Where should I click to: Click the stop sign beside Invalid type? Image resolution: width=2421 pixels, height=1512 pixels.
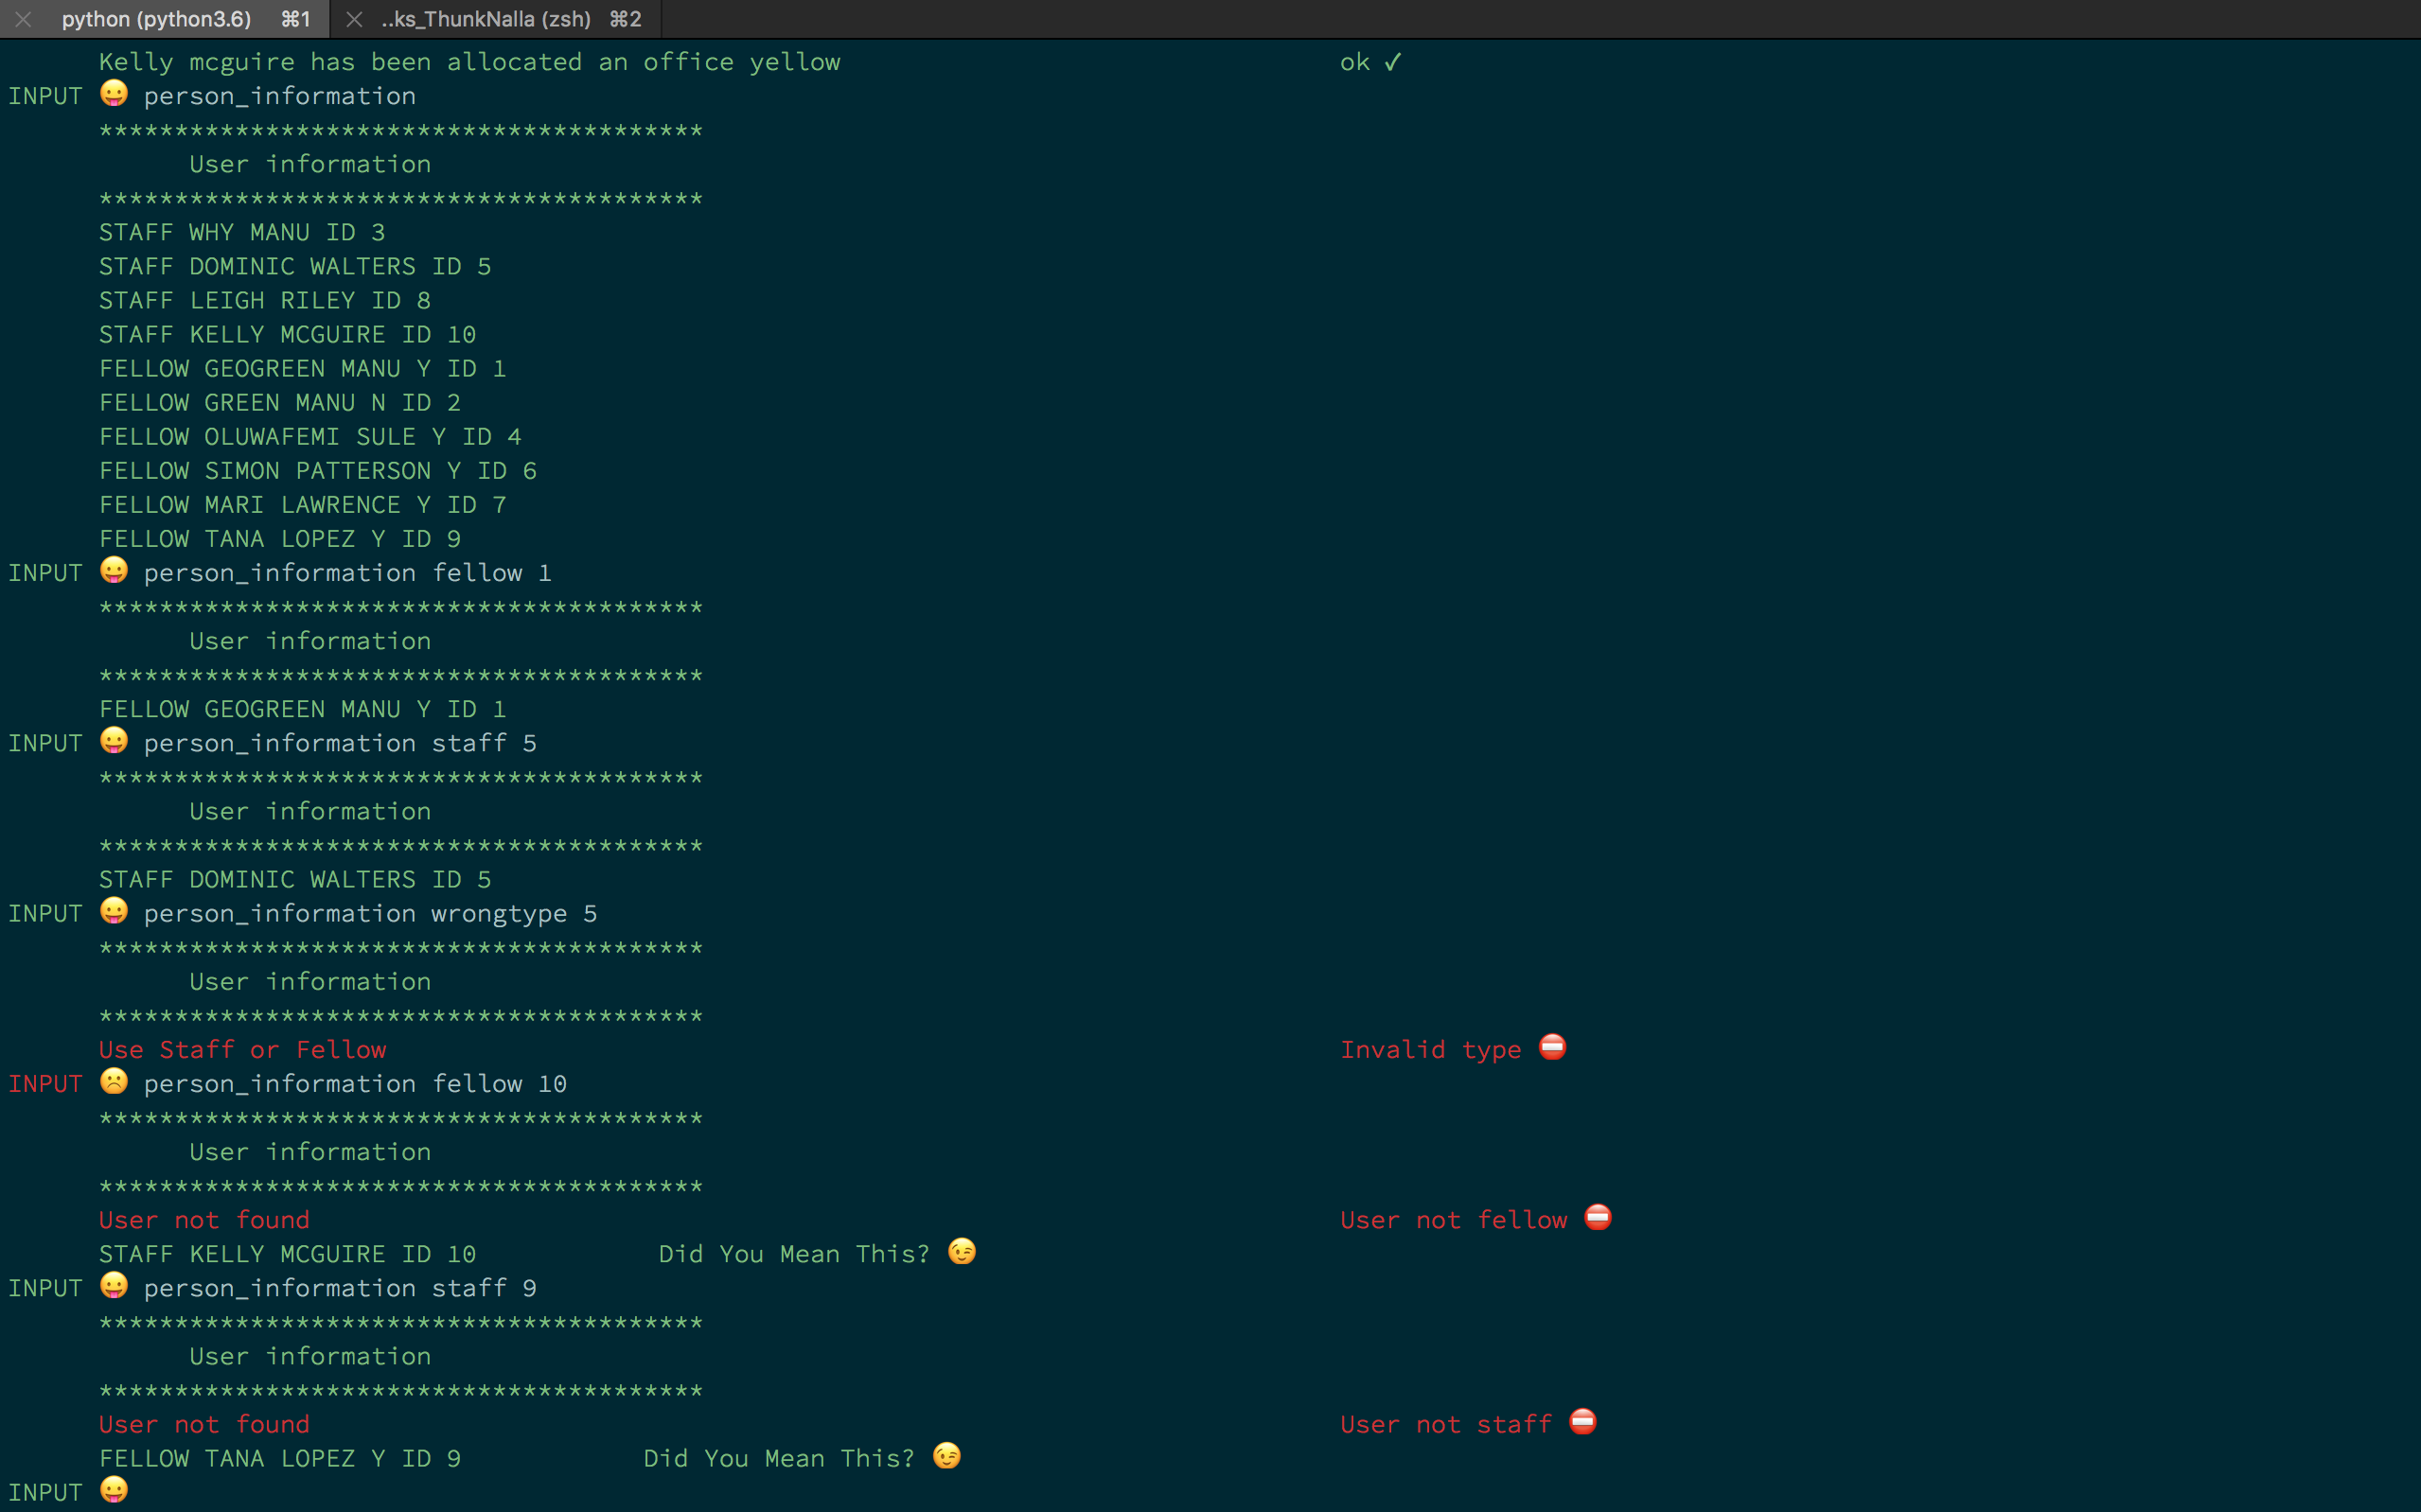[1552, 1047]
